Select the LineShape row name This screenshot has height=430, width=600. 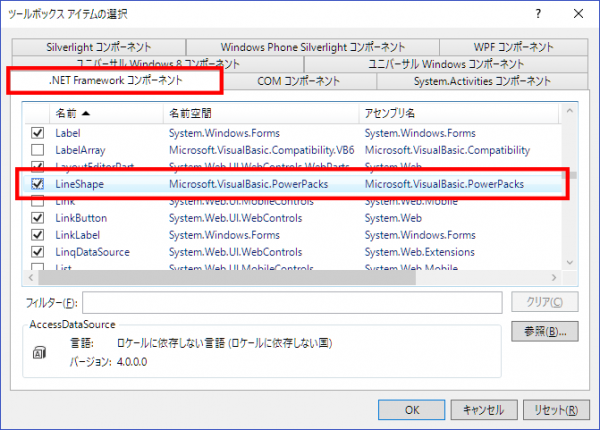(80, 184)
